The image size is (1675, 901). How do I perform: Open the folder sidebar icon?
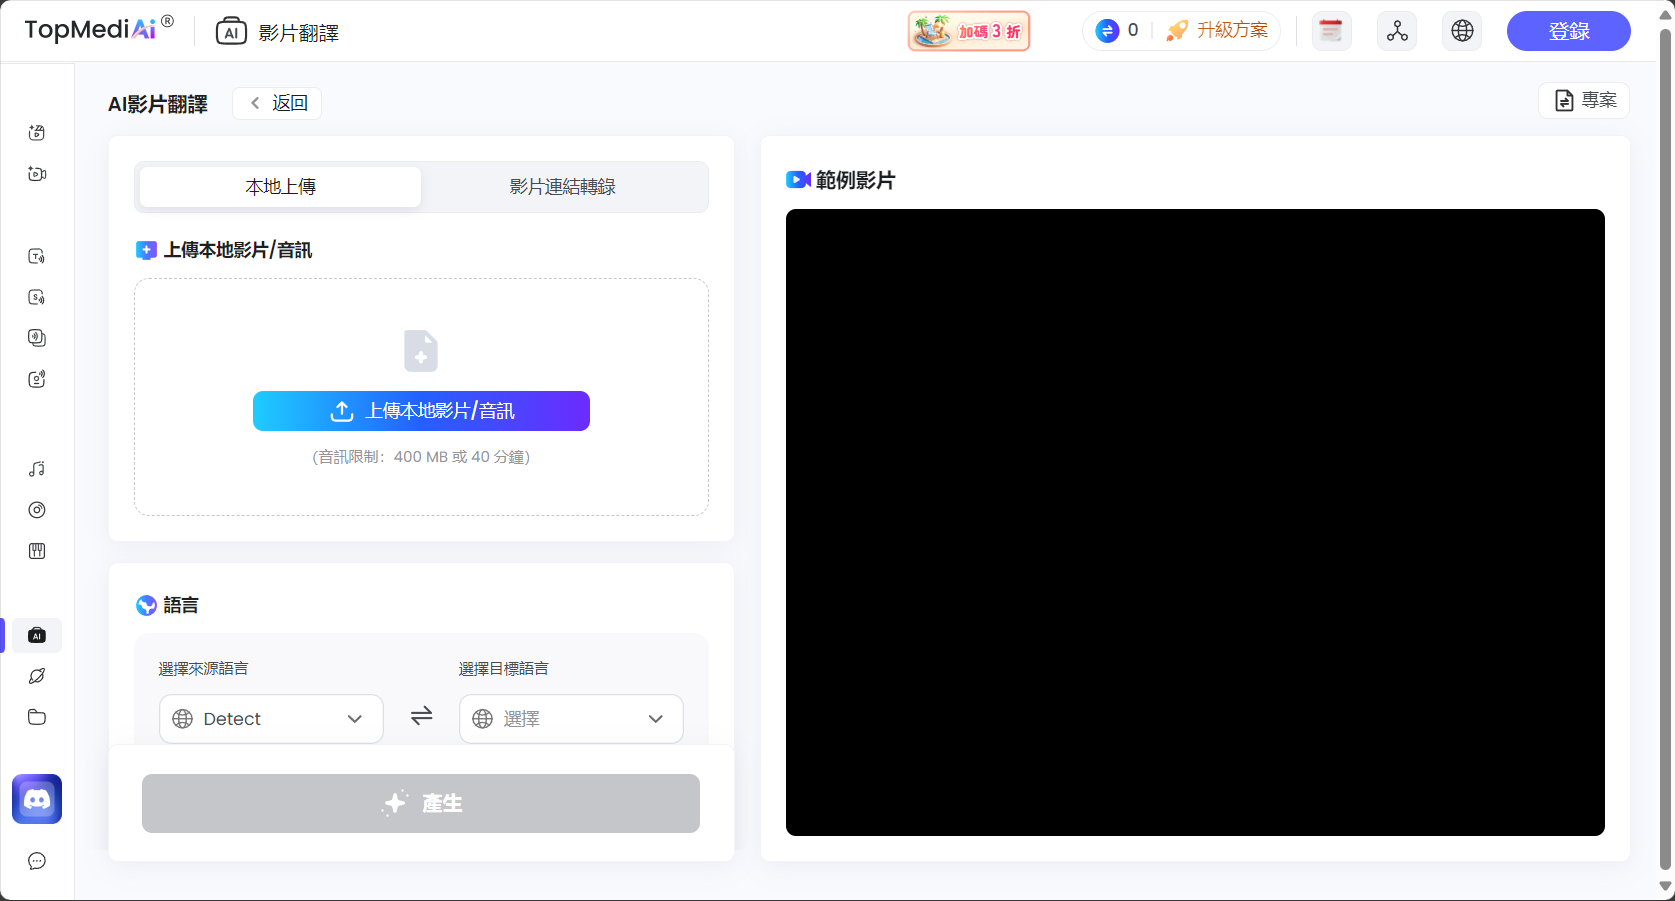37,717
